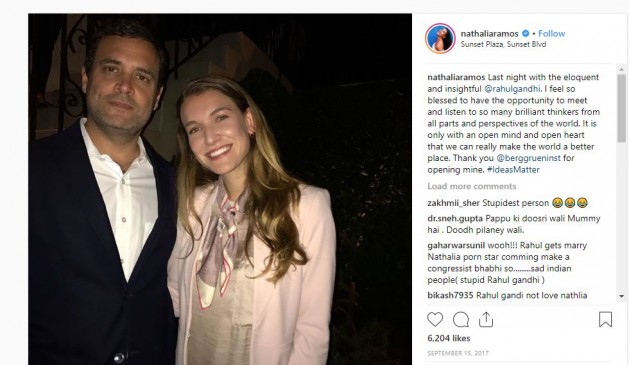Click the comments scrollbar down arrow
This screenshot has width=629, height=365.
[x=621, y=296]
